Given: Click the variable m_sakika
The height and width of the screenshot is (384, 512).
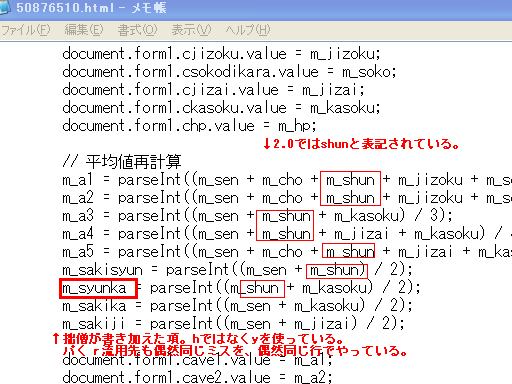Looking at the screenshot, I should 94,306.
